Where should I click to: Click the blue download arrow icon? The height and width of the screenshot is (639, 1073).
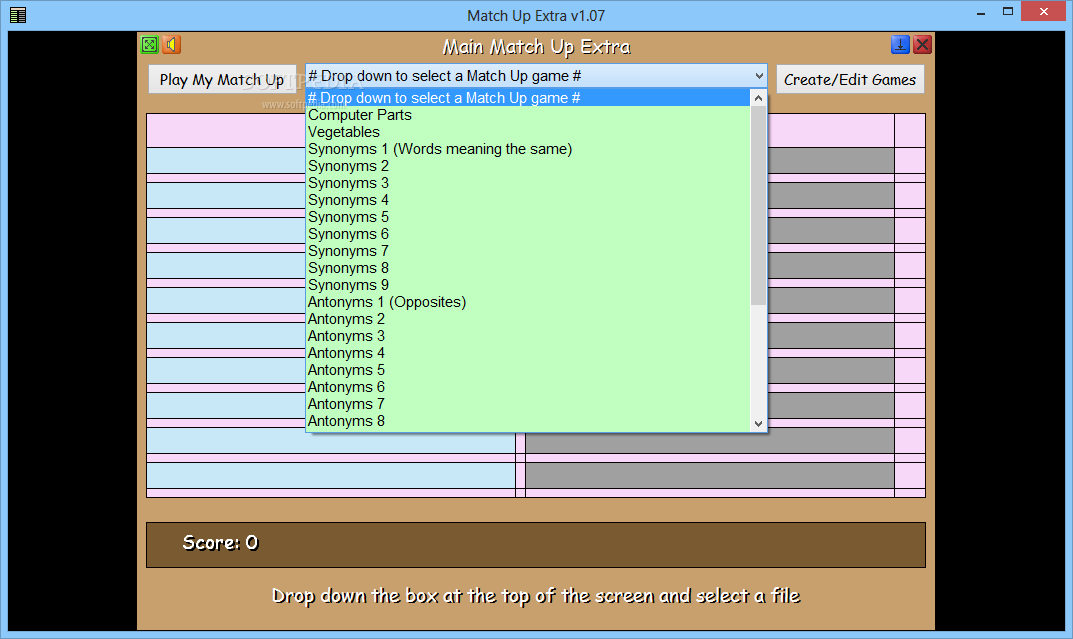900,45
